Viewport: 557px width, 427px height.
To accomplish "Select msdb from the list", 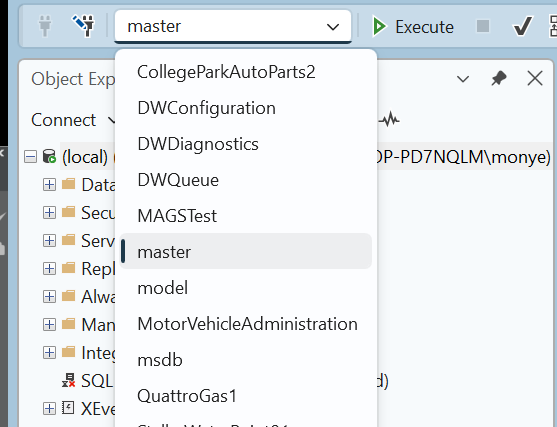I will click(x=246, y=360).
